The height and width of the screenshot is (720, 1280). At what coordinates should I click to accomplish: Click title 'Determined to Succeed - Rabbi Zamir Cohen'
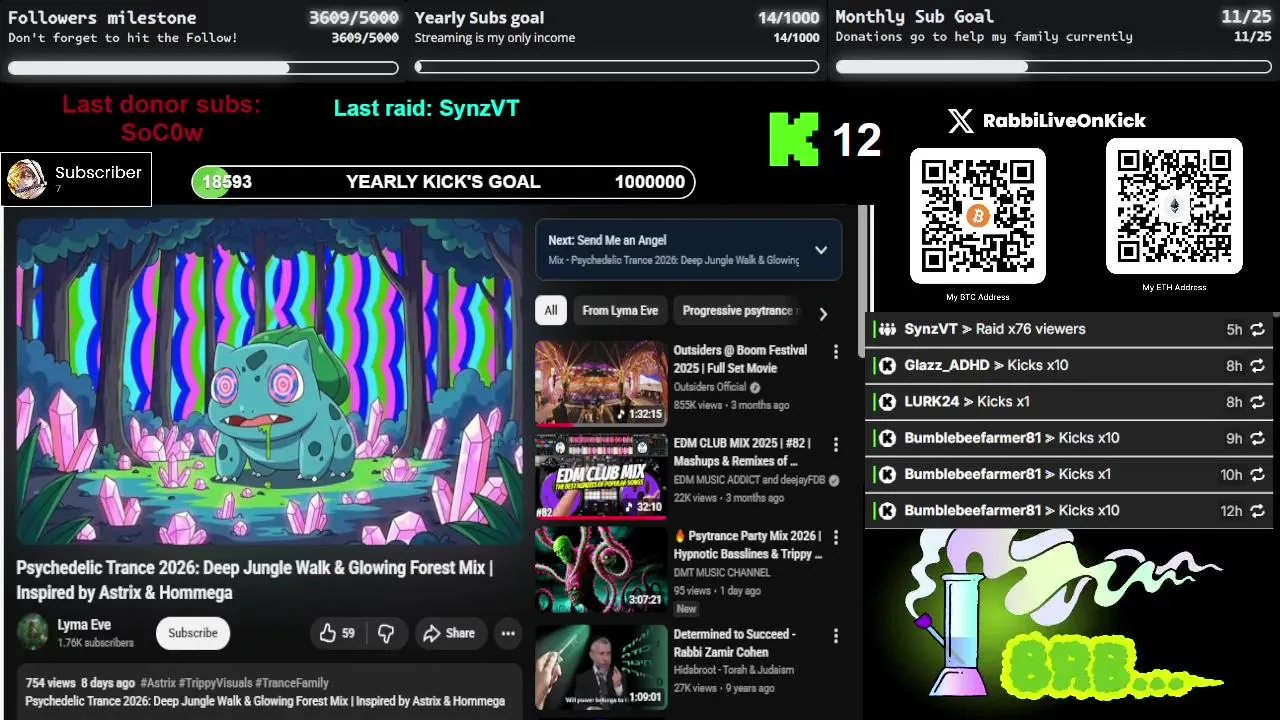pyautogui.click(x=735, y=643)
